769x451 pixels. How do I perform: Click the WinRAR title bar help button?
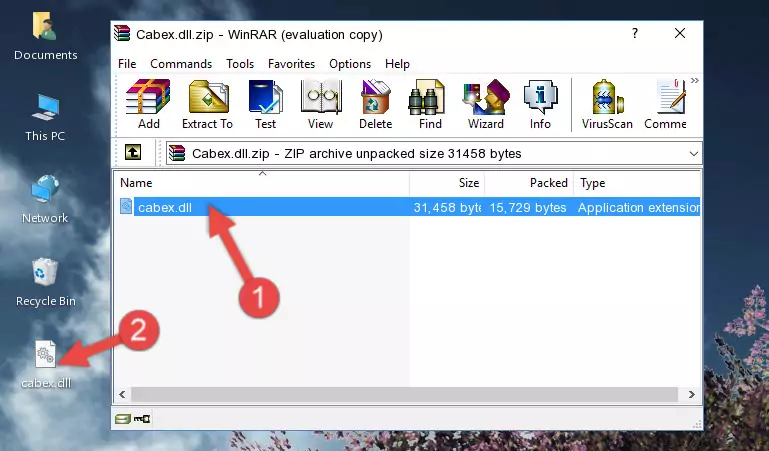point(635,33)
